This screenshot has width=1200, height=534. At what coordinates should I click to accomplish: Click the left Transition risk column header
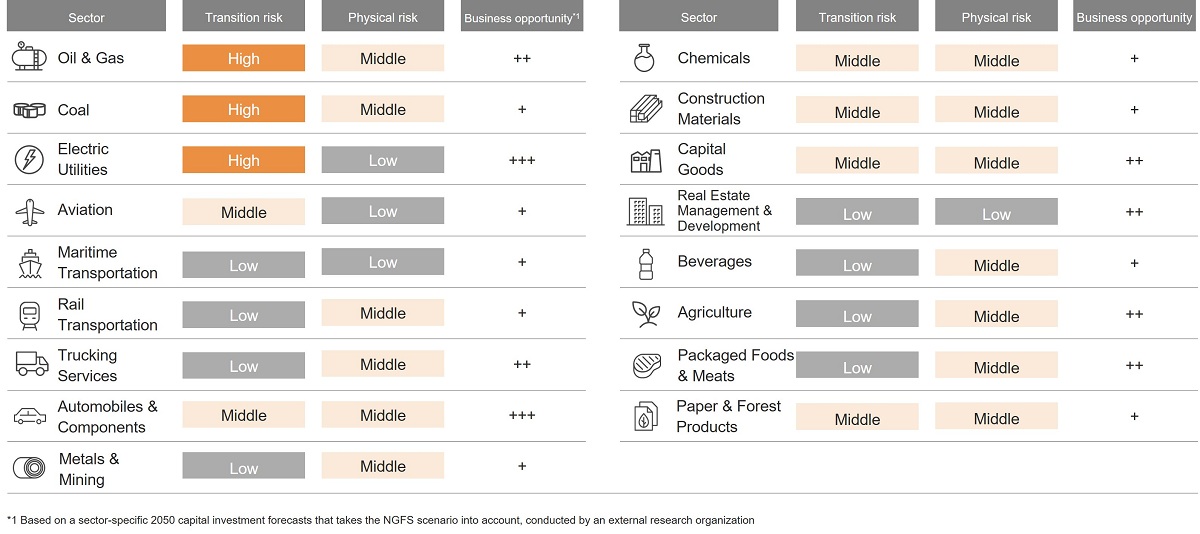[243, 17]
